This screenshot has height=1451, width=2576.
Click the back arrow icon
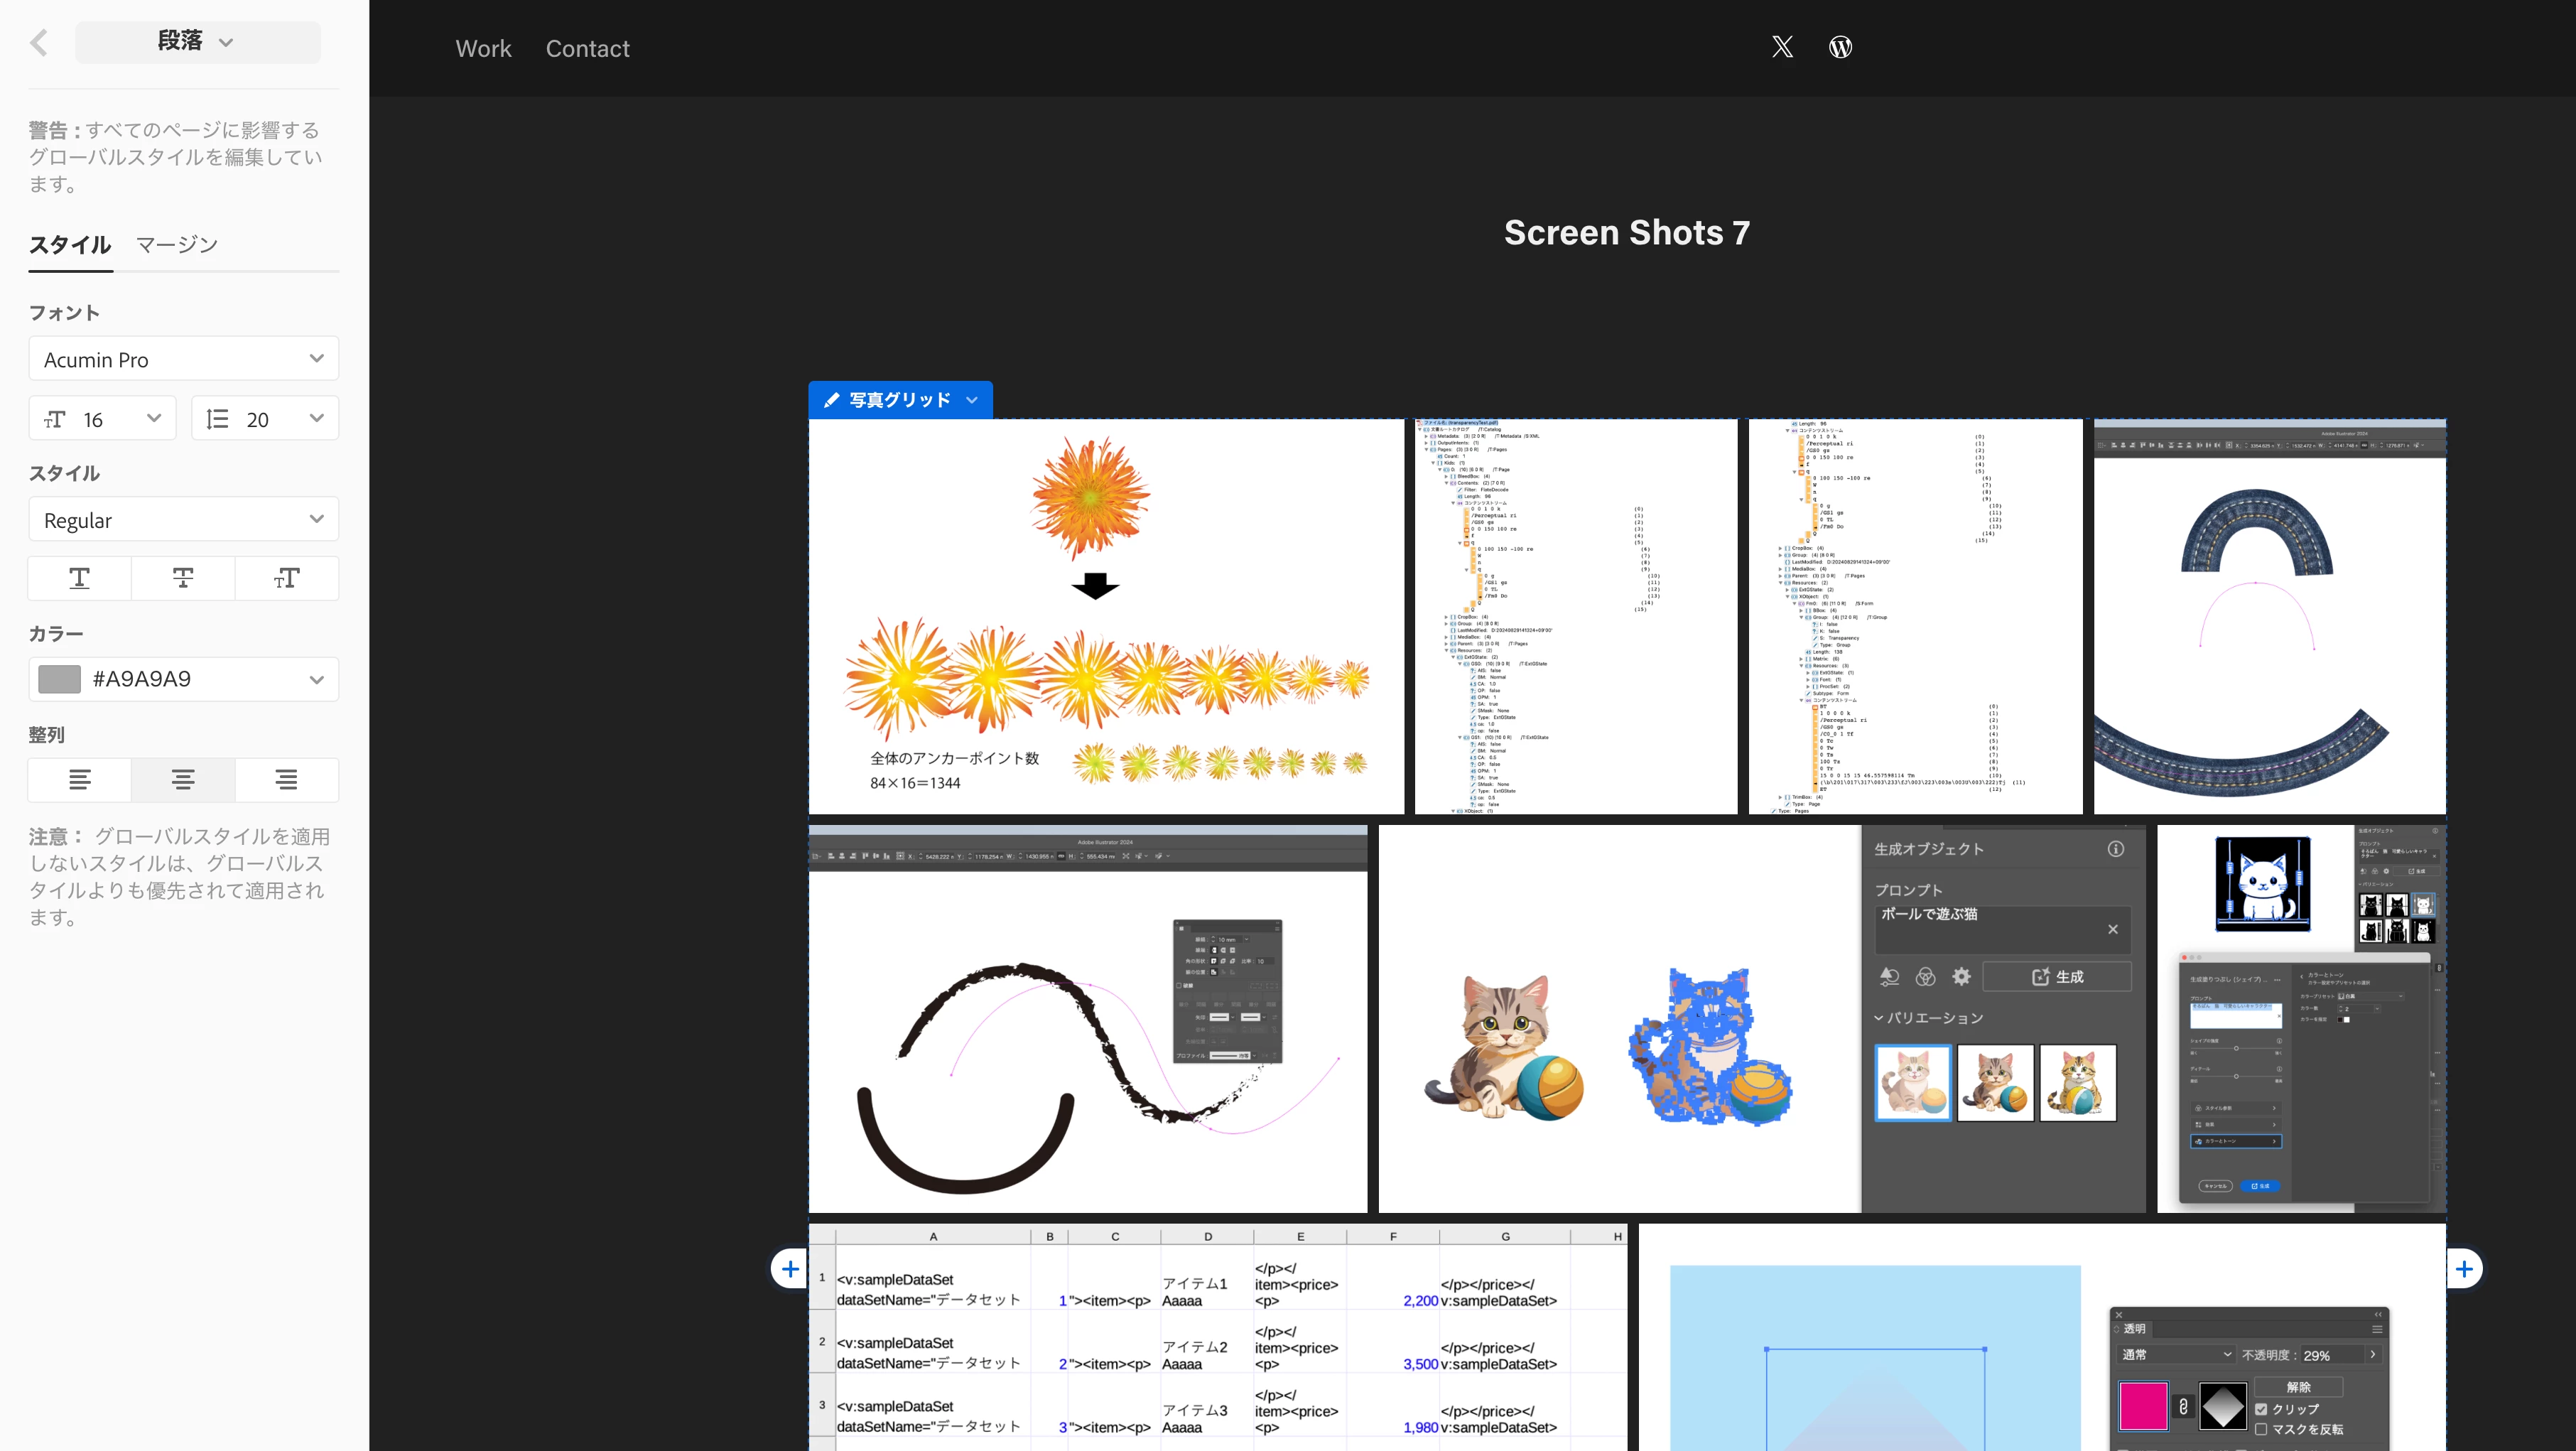[39, 43]
